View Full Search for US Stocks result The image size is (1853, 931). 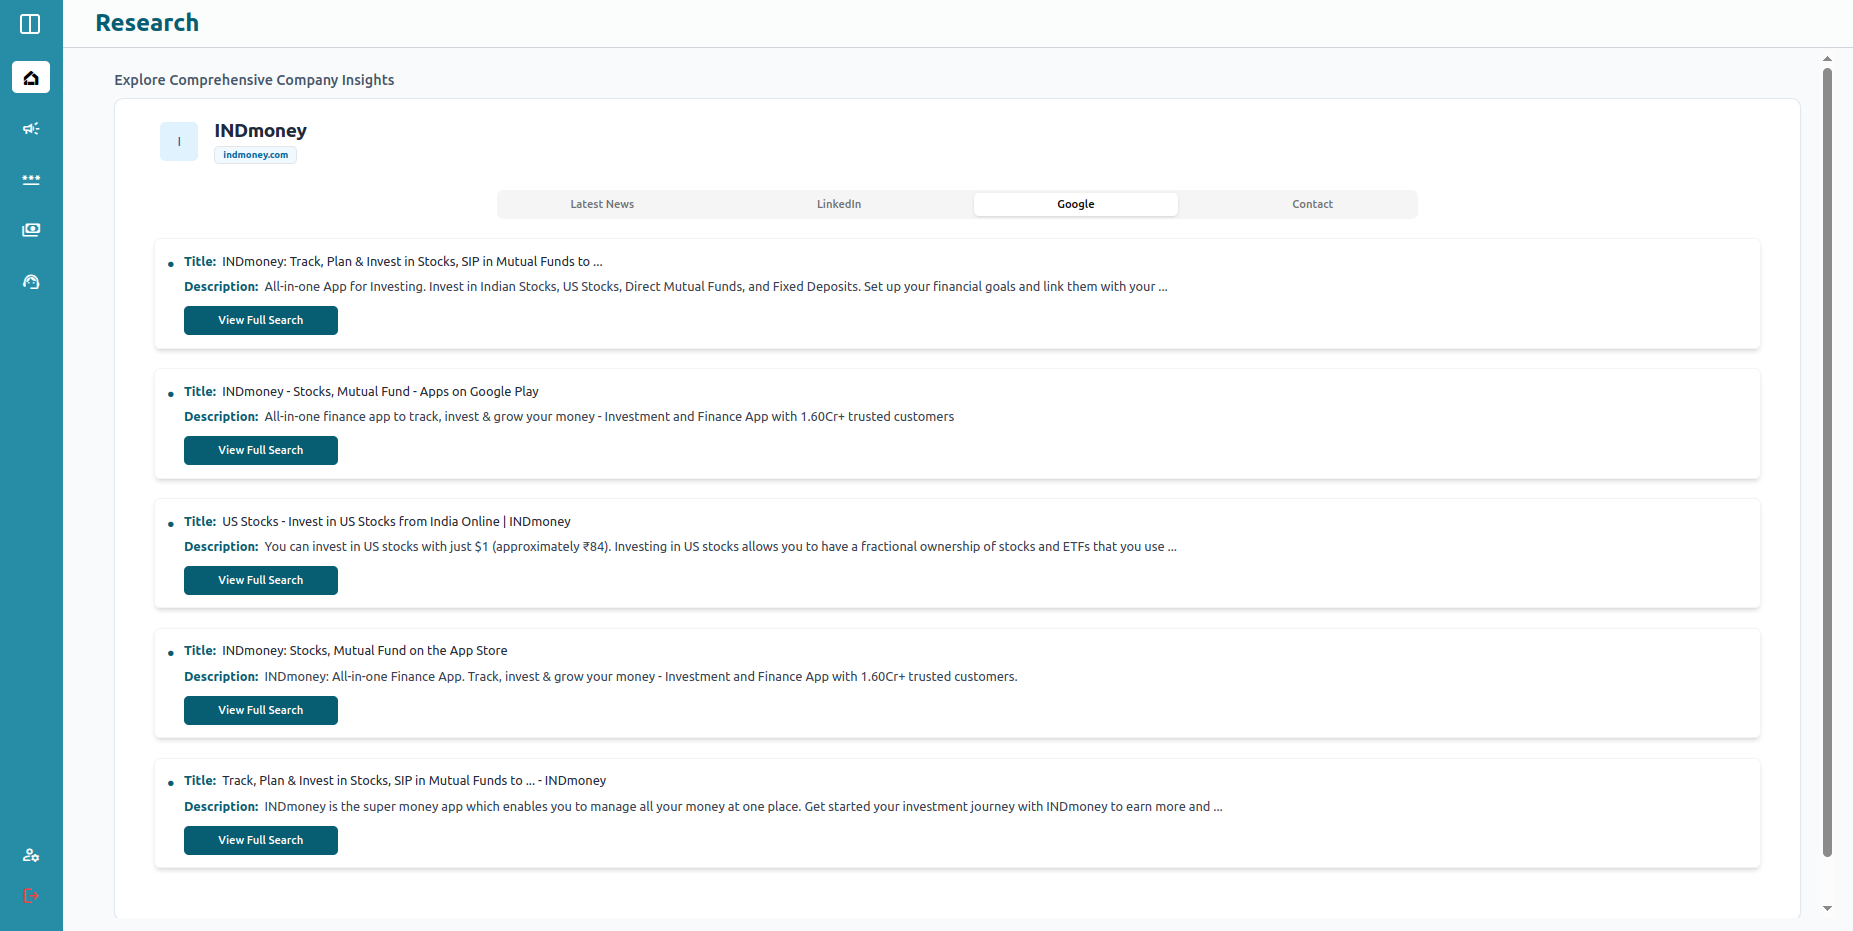261,580
